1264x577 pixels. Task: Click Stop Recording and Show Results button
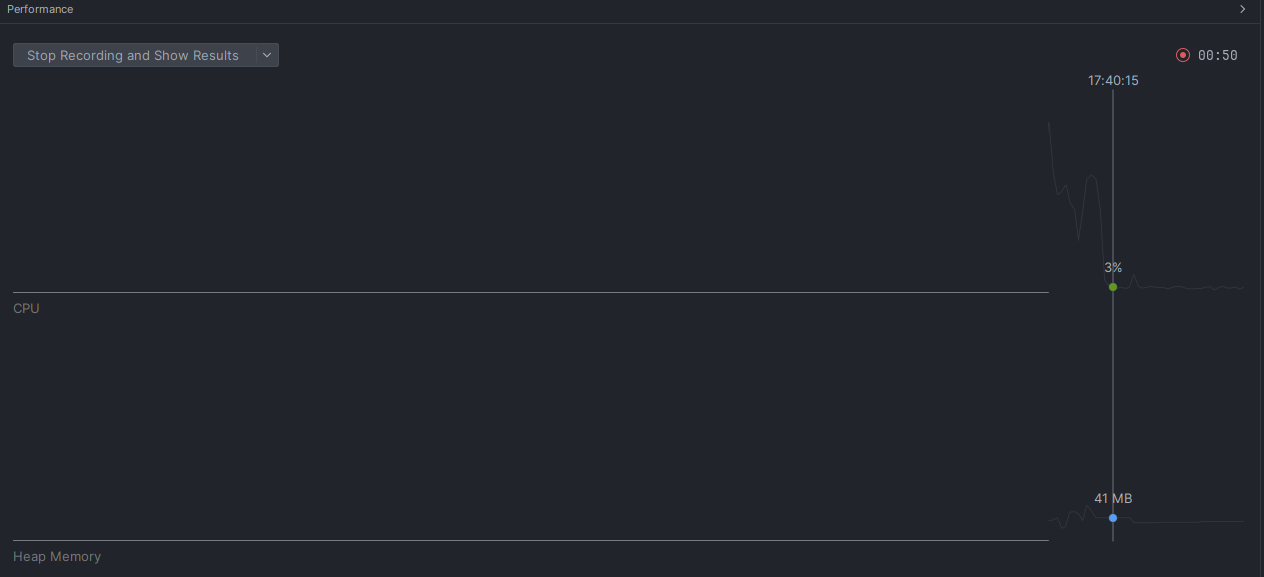click(x=133, y=56)
